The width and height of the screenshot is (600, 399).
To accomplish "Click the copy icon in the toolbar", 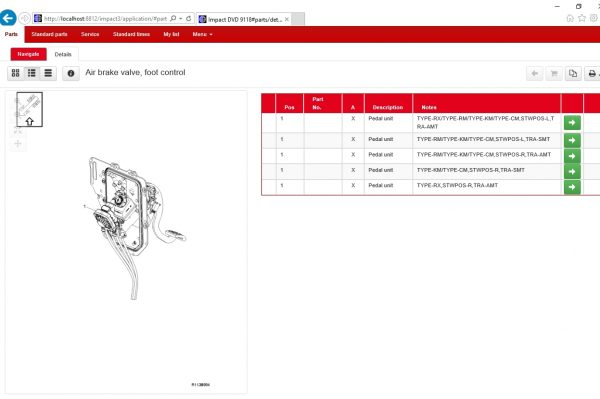I will [x=573, y=73].
